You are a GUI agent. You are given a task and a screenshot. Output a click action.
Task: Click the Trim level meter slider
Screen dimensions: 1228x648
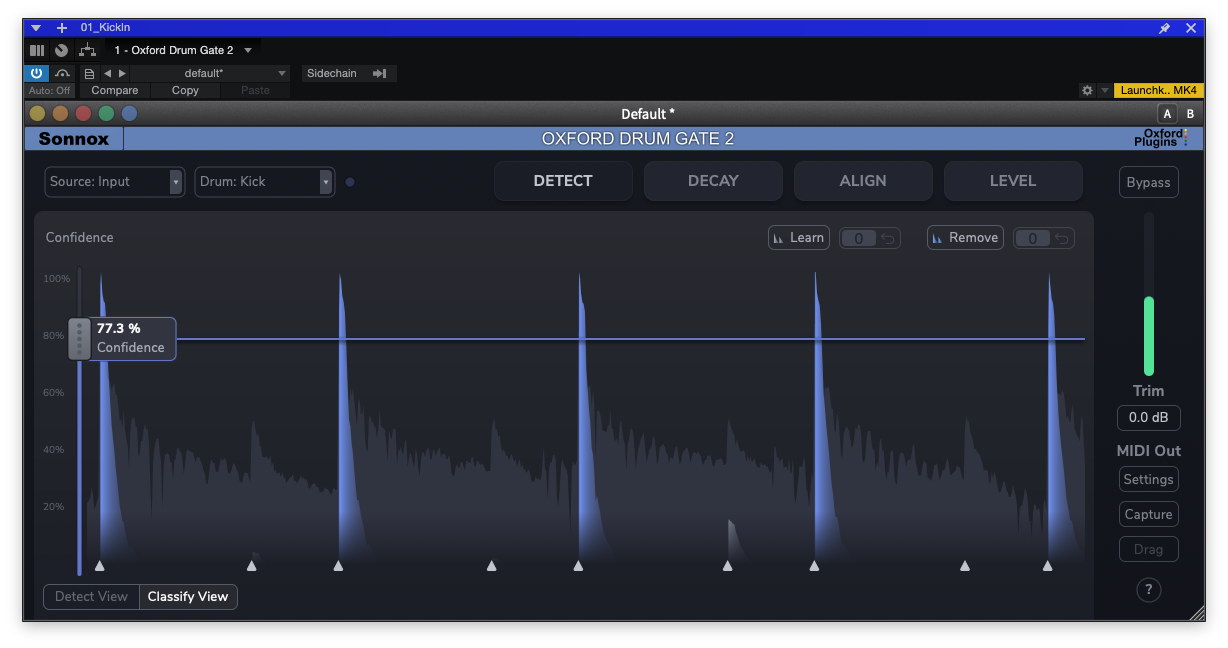pyautogui.click(x=1148, y=294)
